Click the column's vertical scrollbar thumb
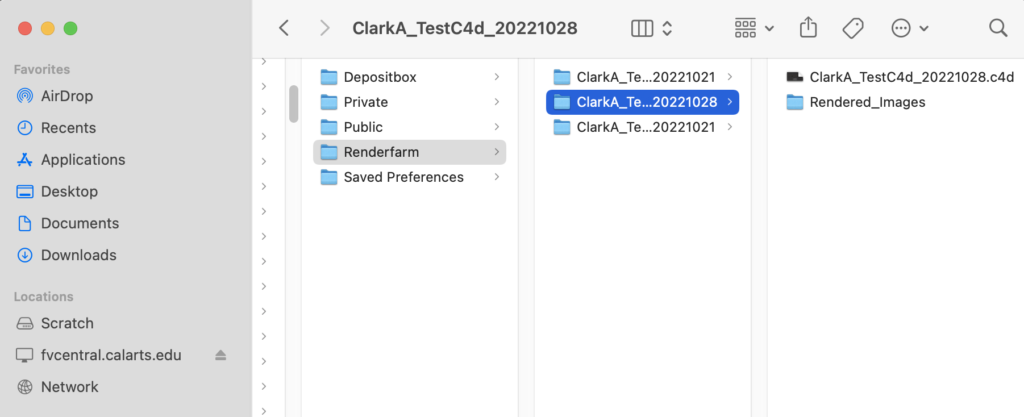 (x=294, y=104)
